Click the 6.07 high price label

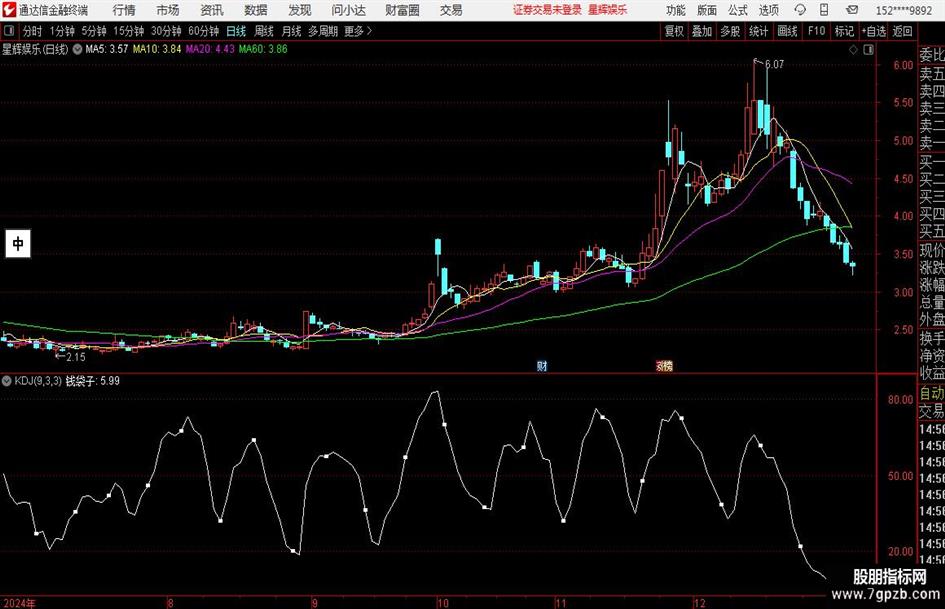coord(774,64)
